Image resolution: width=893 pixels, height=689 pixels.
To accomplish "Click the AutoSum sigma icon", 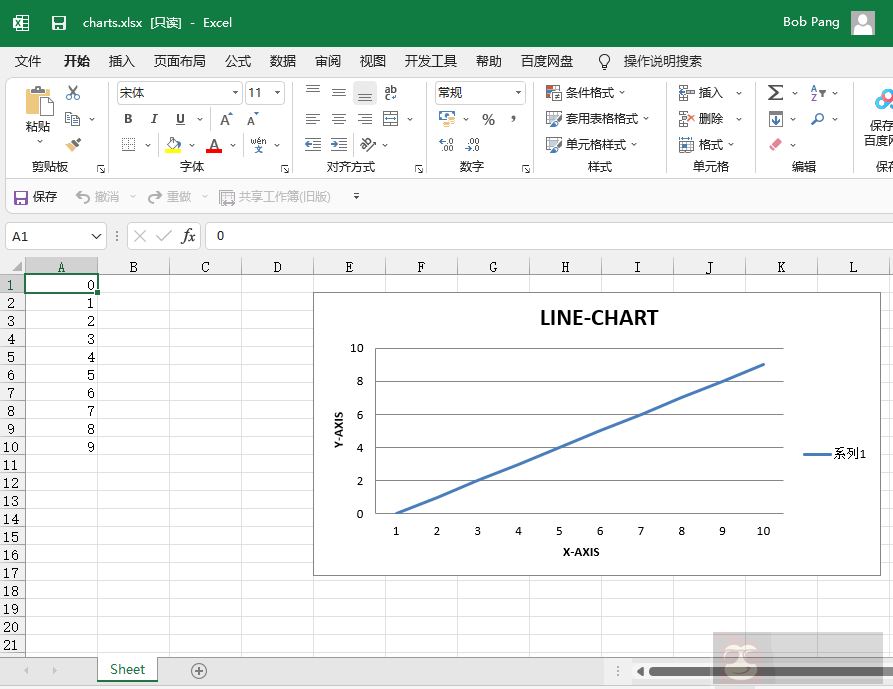I will tap(775, 93).
